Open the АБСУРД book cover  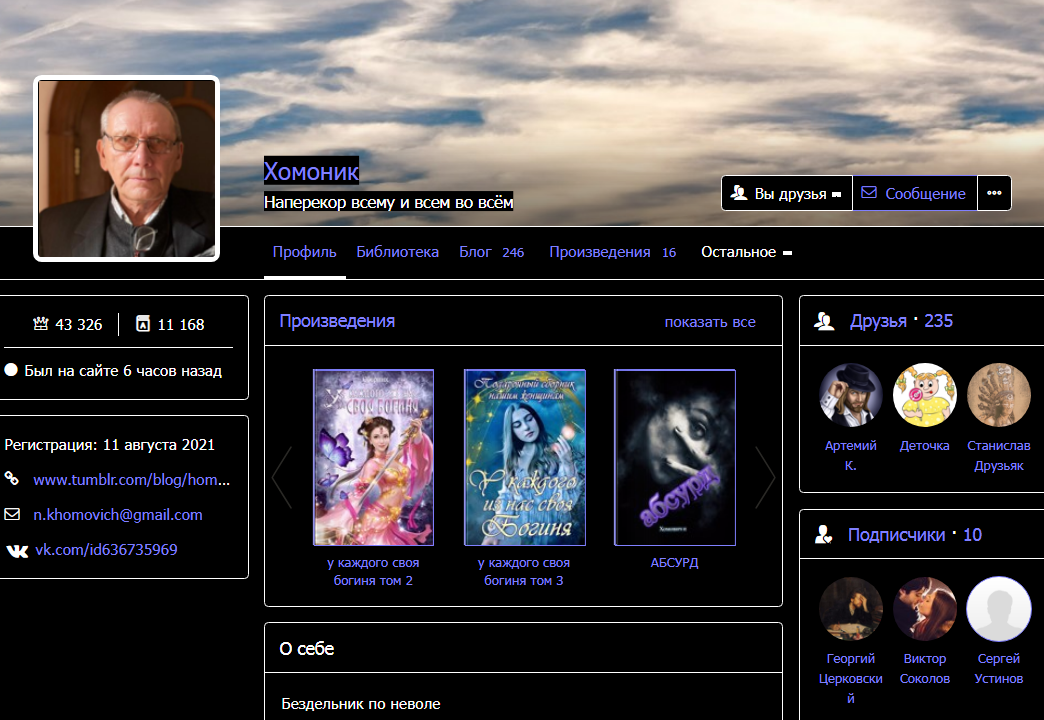pyautogui.click(x=674, y=457)
